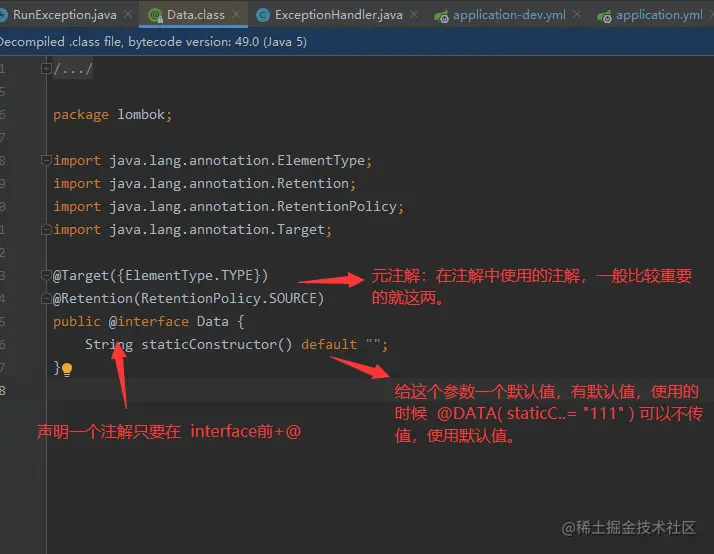The height and width of the screenshot is (554, 714).
Task: Click the 'Data' interface name
Action: point(213,321)
